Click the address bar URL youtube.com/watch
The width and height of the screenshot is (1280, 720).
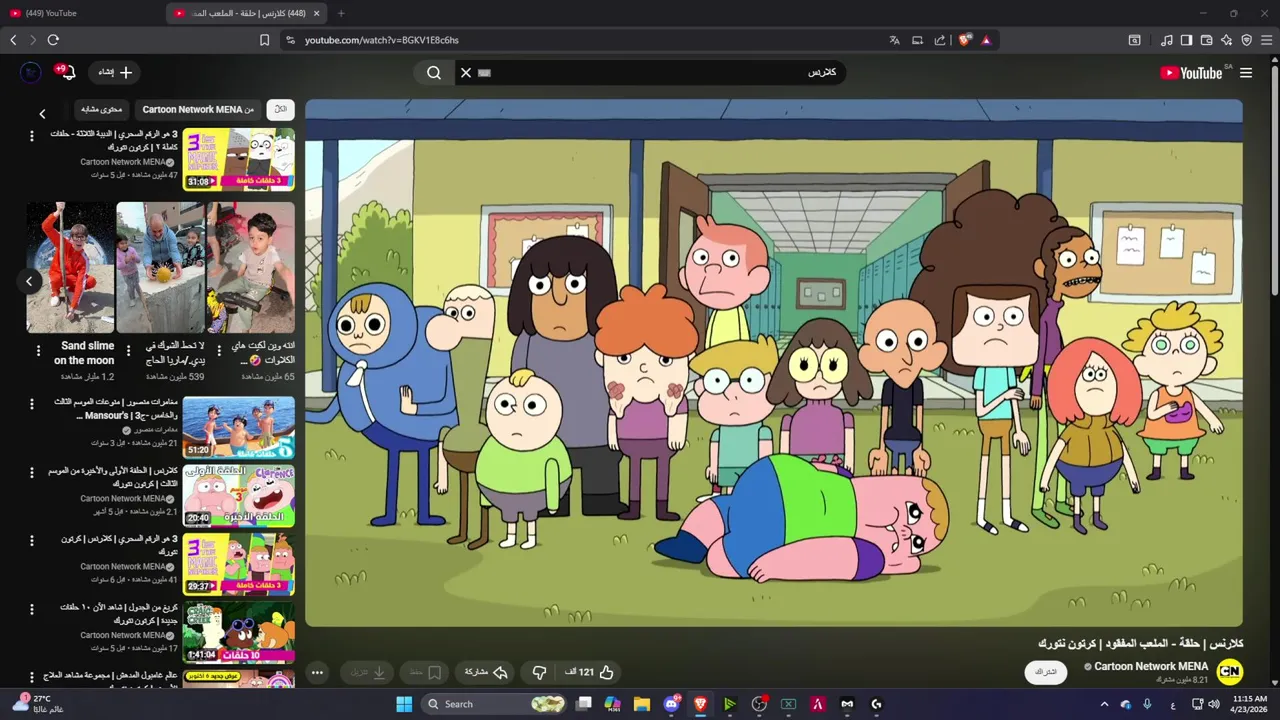point(381,40)
